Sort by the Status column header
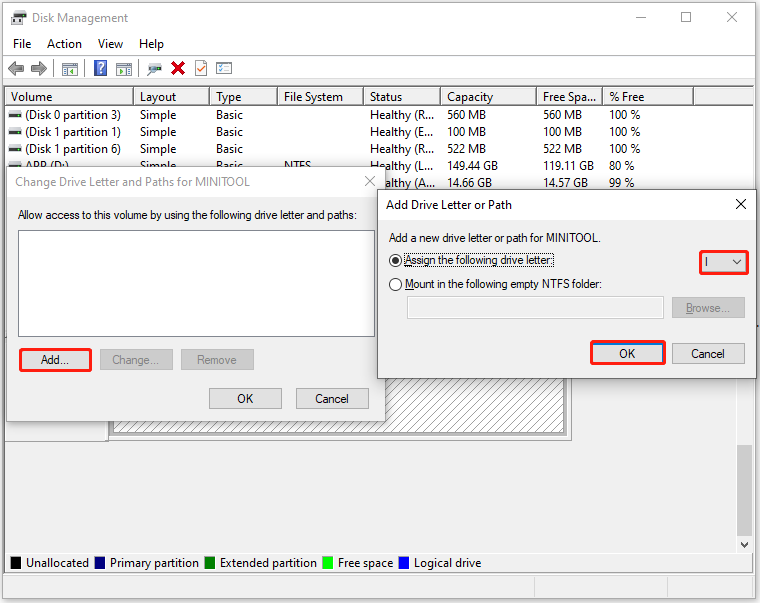Image resolution: width=760 pixels, height=603 pixels. coord(402,96)
